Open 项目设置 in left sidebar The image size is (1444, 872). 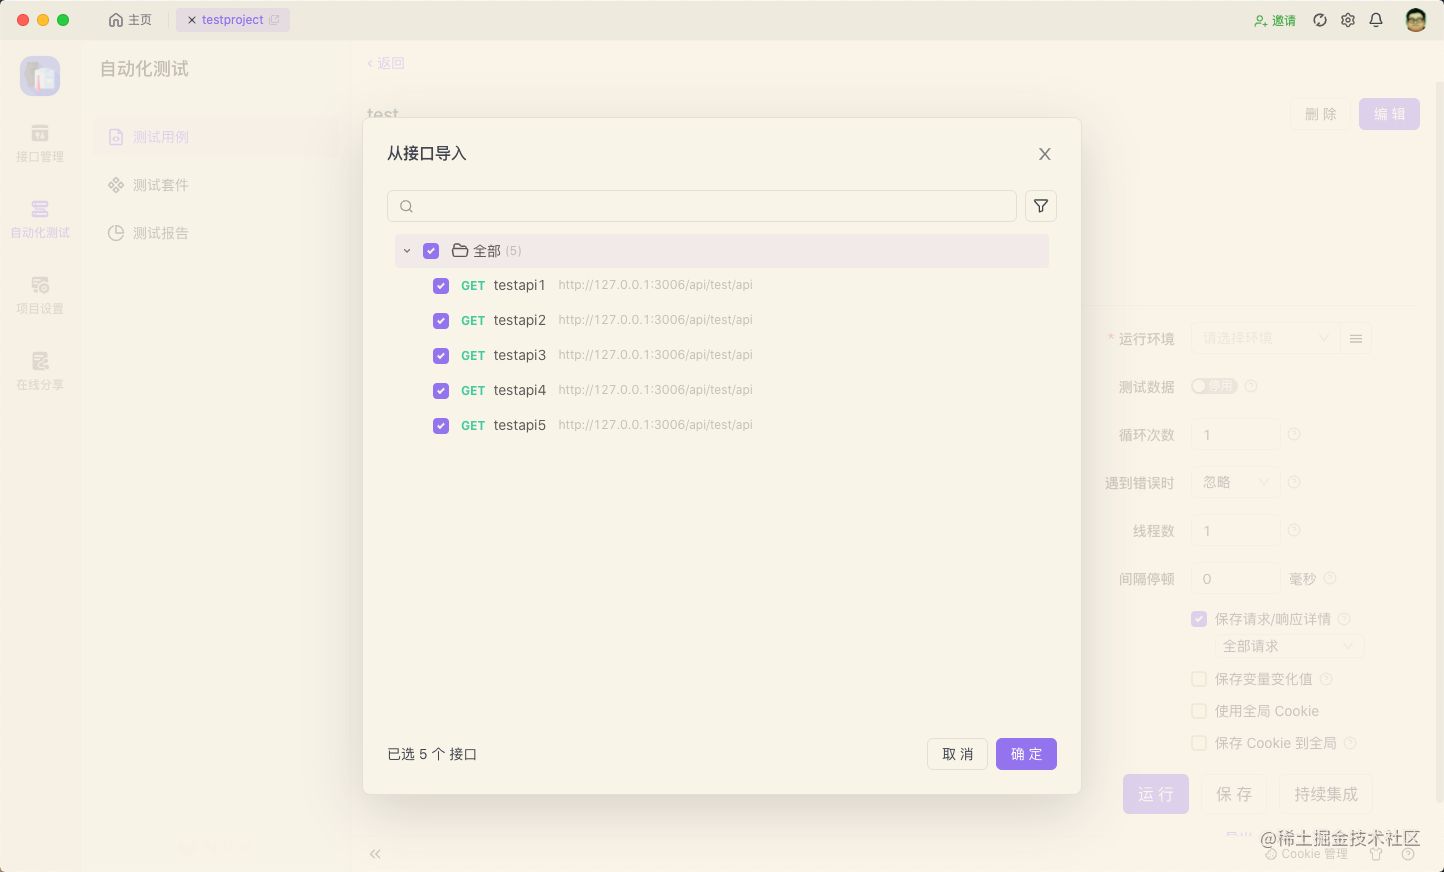[40, 295]
